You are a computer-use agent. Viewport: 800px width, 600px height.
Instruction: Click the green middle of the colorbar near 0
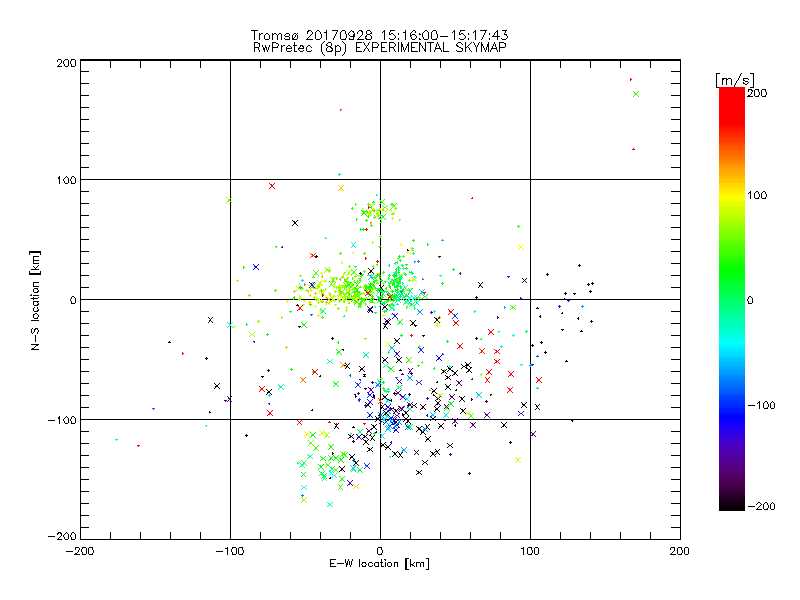tap(732, 299)
